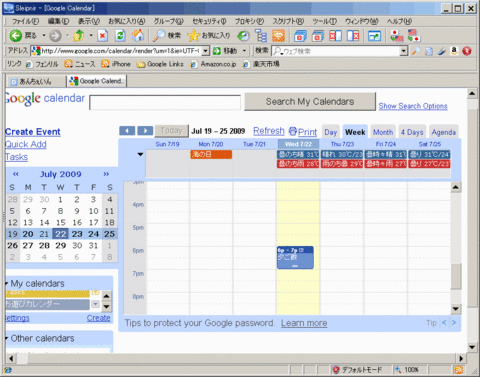Open the magnifier search (検索) toolbar button
This screenshot has width=480, height=377.
coord(167,36)
